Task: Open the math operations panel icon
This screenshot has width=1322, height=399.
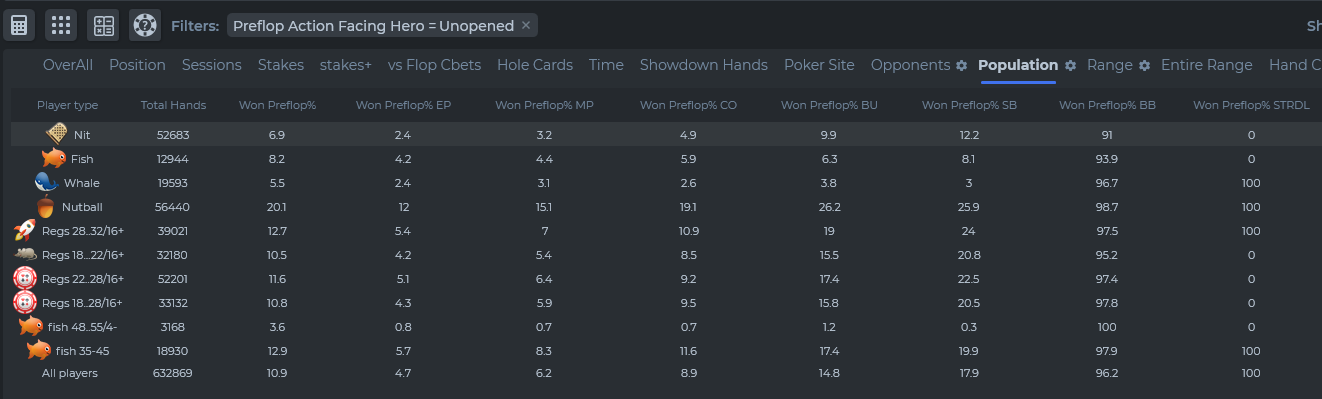Action: pyautogui.click(x=103, y=25)
